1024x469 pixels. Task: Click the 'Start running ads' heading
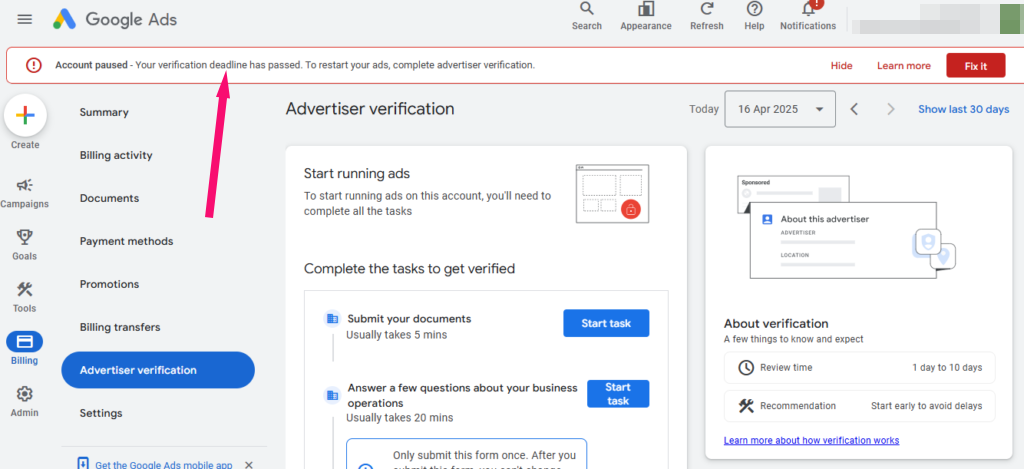click(x=357, y=173)
